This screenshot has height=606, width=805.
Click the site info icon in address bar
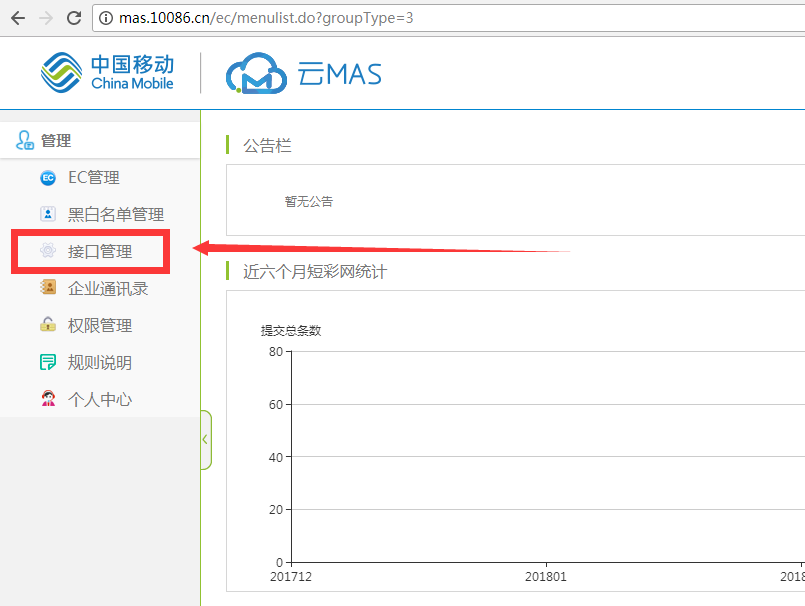107,18
